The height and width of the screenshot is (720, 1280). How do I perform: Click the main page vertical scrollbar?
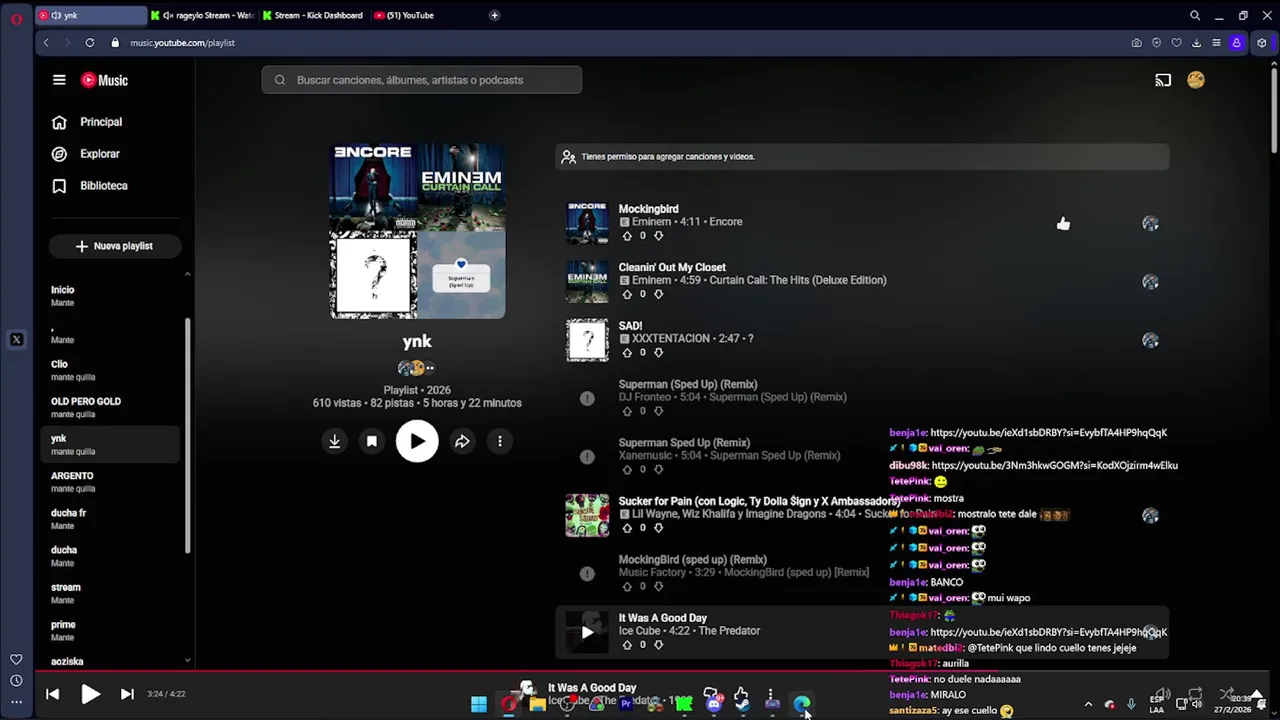click(x=1275, y=110)
